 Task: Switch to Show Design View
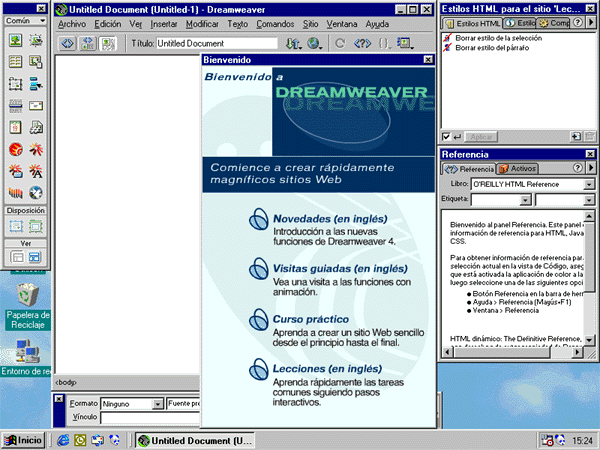(x=108, y=43)
